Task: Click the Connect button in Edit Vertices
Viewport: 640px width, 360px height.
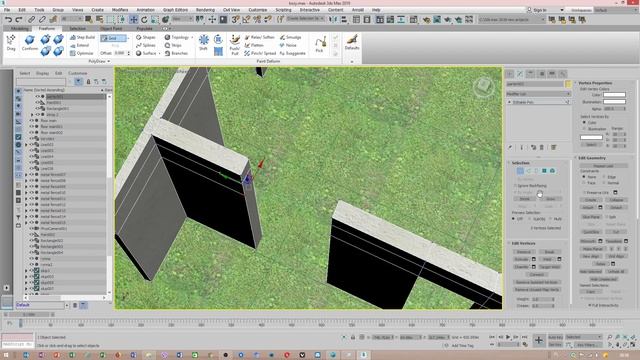Action: click(537, 275)
